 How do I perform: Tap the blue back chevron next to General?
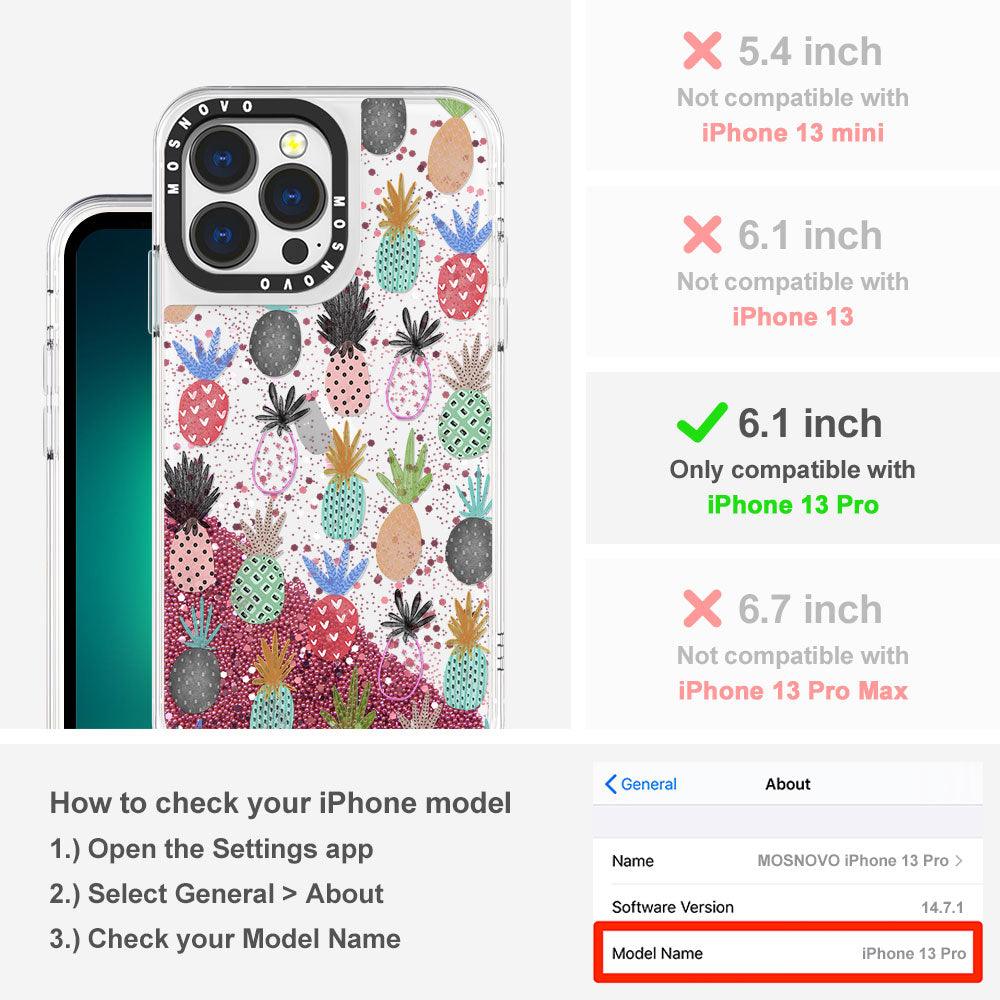[x=610, y=784]
